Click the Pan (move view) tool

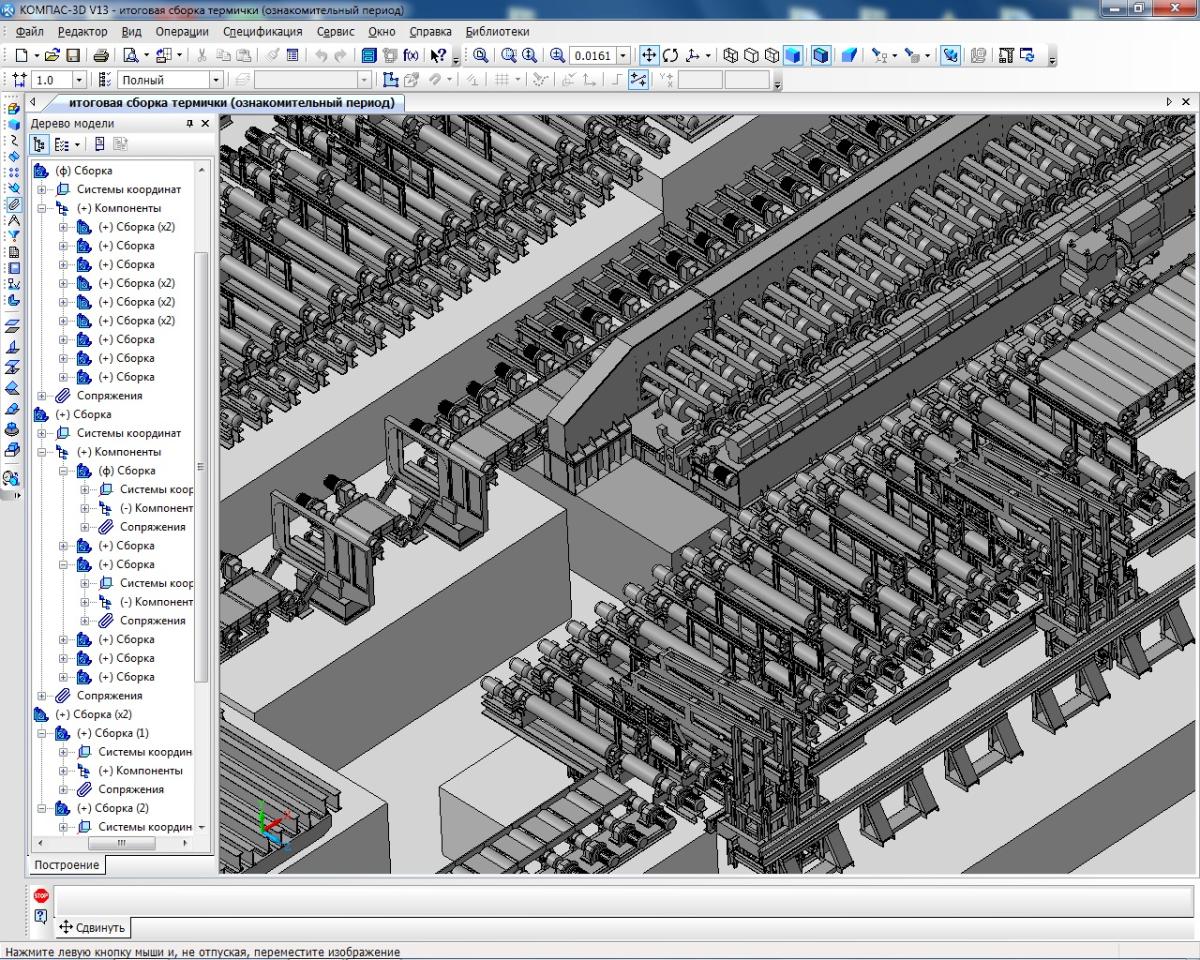tap(648, 56)
